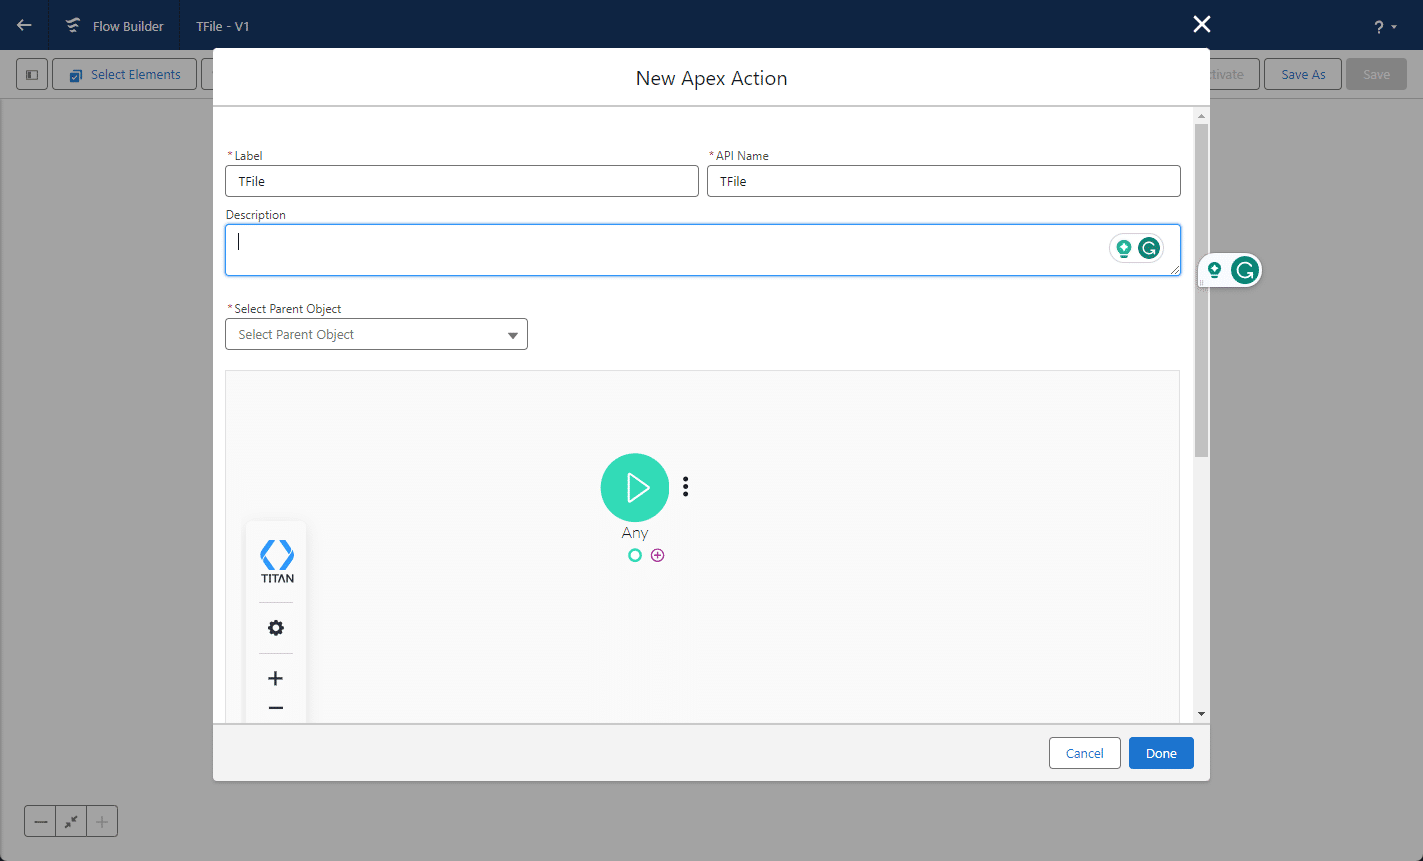This screenshot has width=1423, height=861.
Task: Cancel the New Apex Action dialog
Action: 1084,753
